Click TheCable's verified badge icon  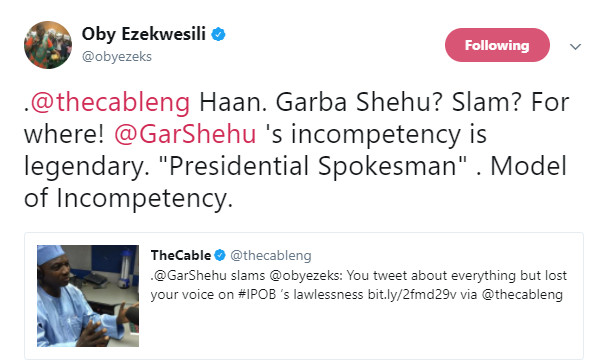[x=220, y=256]
